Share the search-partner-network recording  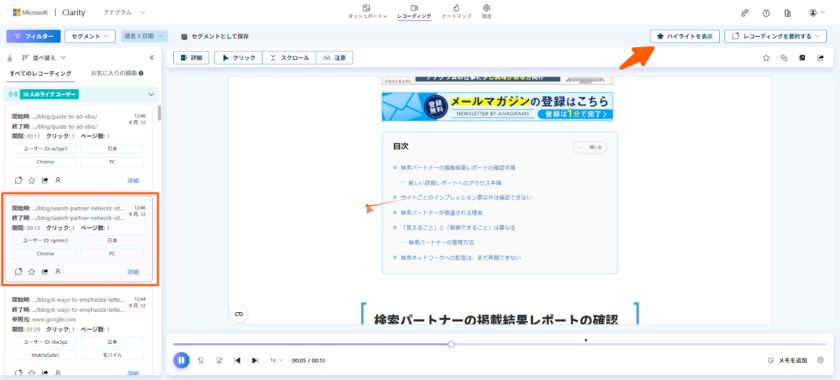click(x=44, y=272)
